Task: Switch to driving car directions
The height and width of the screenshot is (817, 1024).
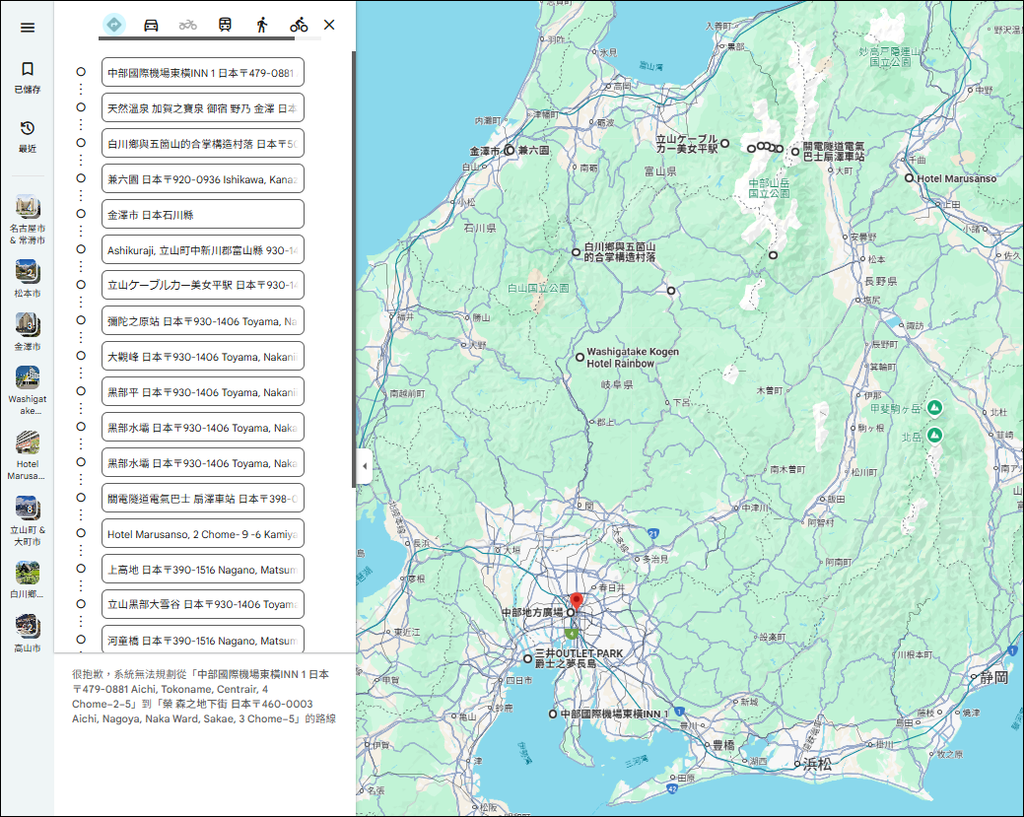Action: pos(151,25)
